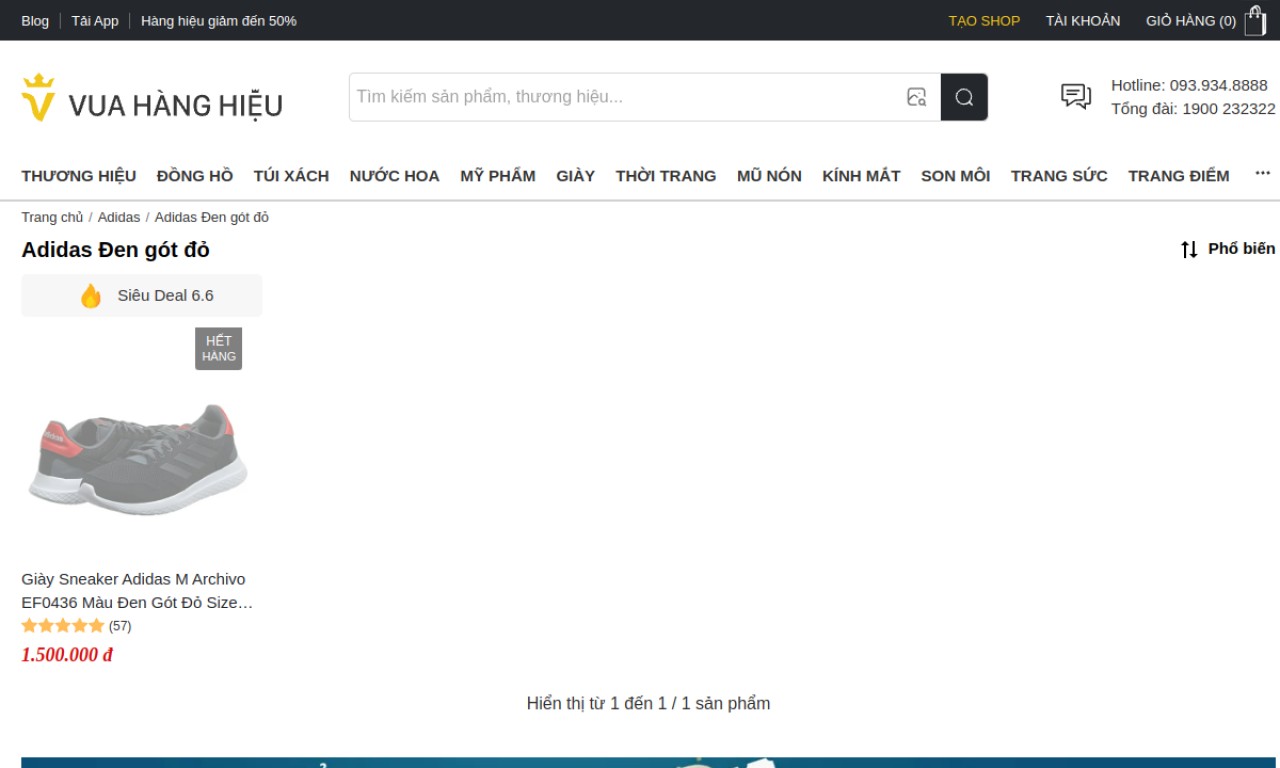Click the five-star rating of the sneaker
Screen dimensions: 1280x768
pos(63,626)
